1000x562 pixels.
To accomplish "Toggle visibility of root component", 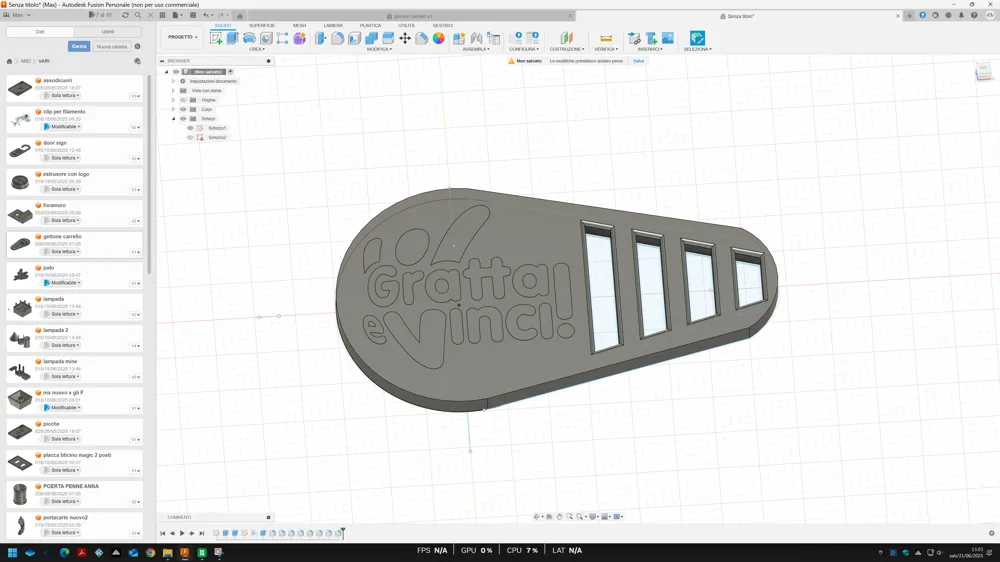I will (x=176, y=71).
